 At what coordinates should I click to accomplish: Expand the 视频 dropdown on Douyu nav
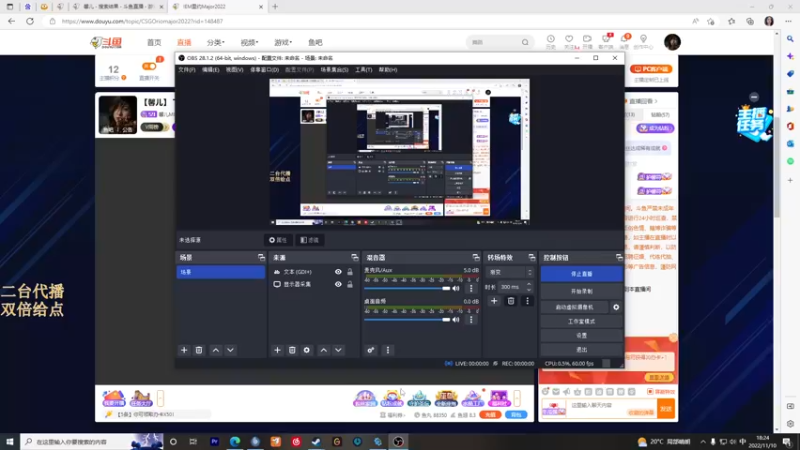[249, 42]
